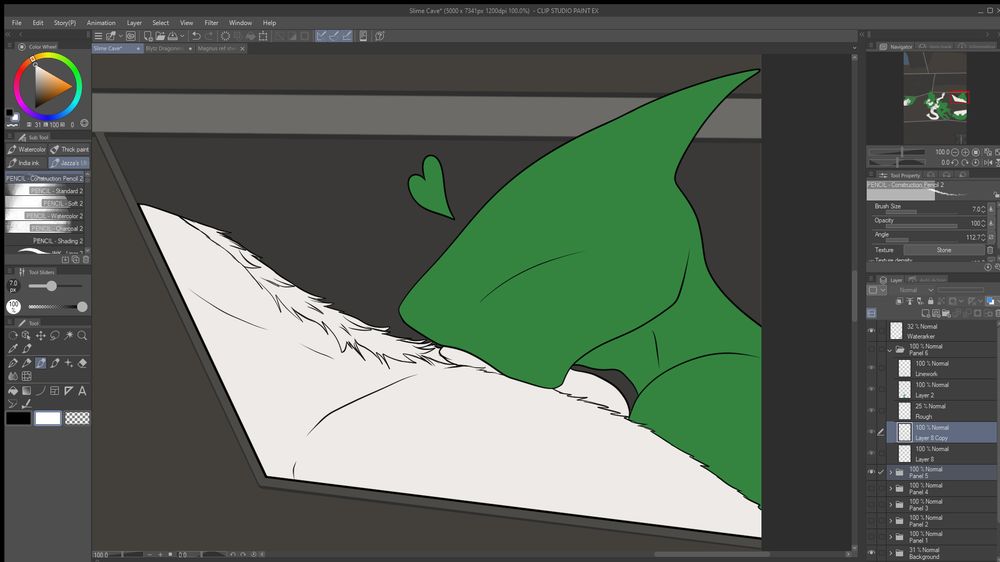This screenshot has height=562, width=1000.
Task: Toggle visibility of the Rough layer
Action: (871, 411)
